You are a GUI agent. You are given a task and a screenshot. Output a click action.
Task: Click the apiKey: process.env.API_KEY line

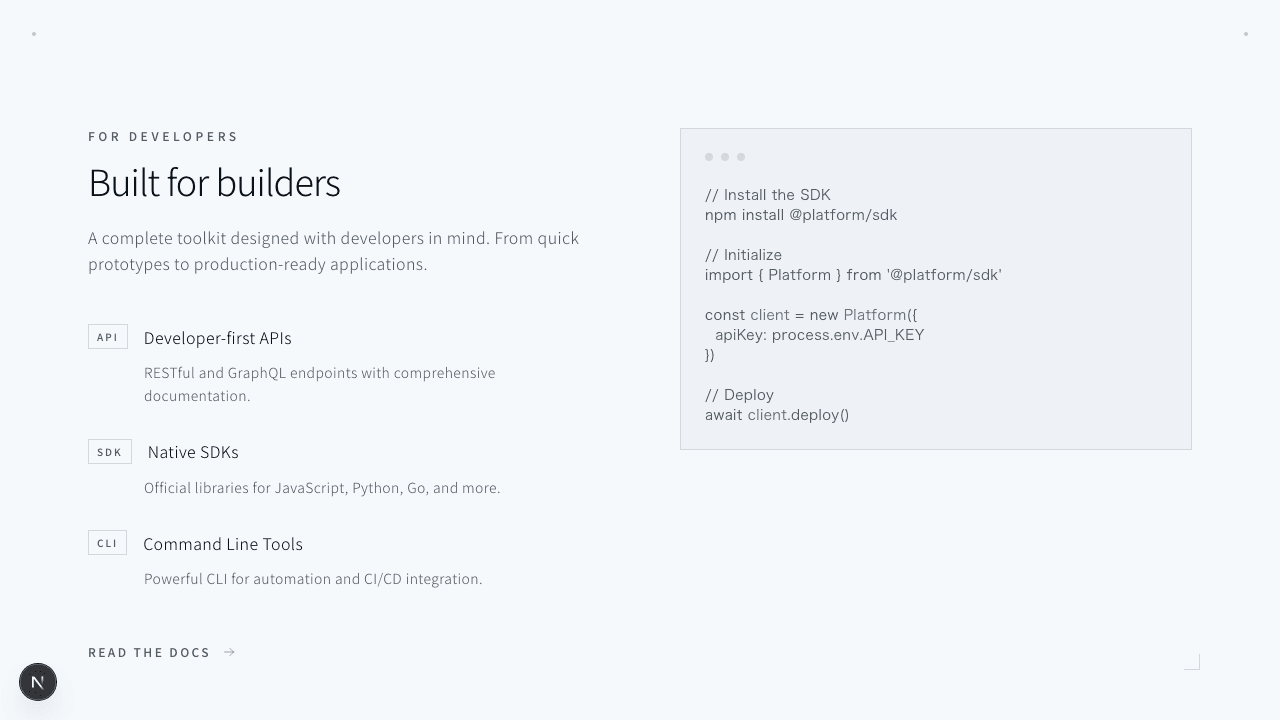point(819,335)
